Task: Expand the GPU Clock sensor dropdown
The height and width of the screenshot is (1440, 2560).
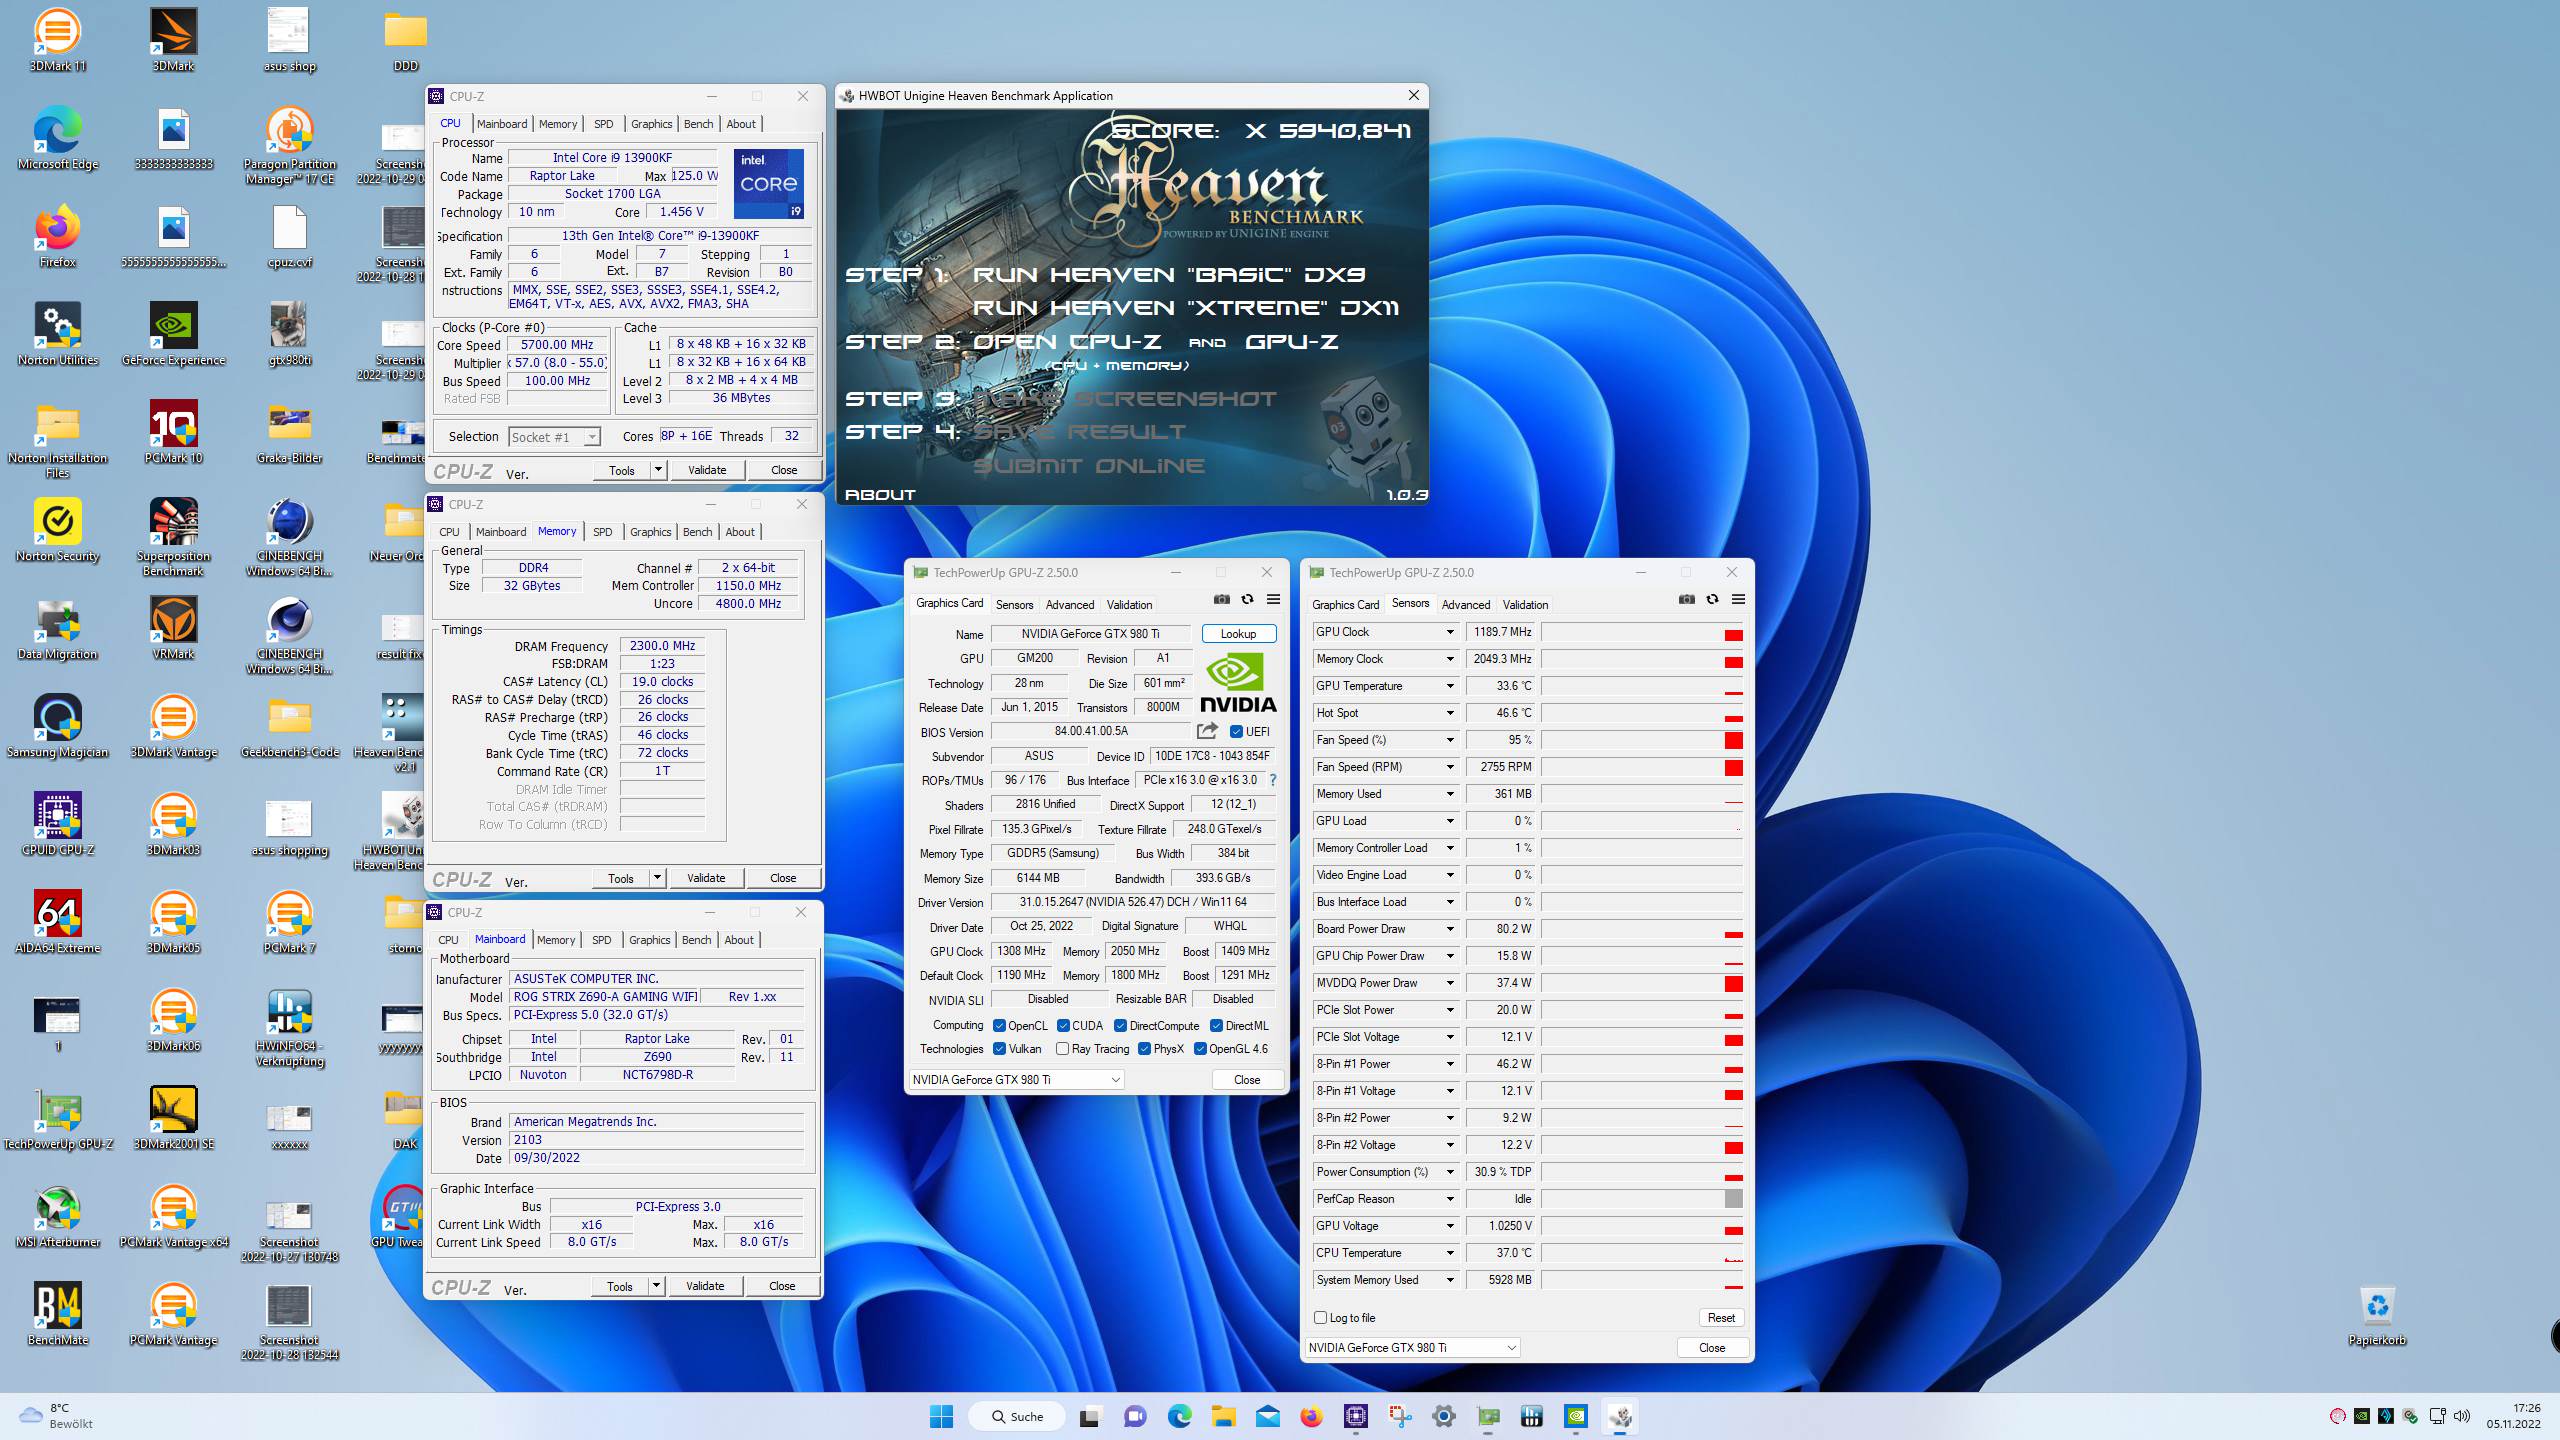Action: coord(1449,632)
